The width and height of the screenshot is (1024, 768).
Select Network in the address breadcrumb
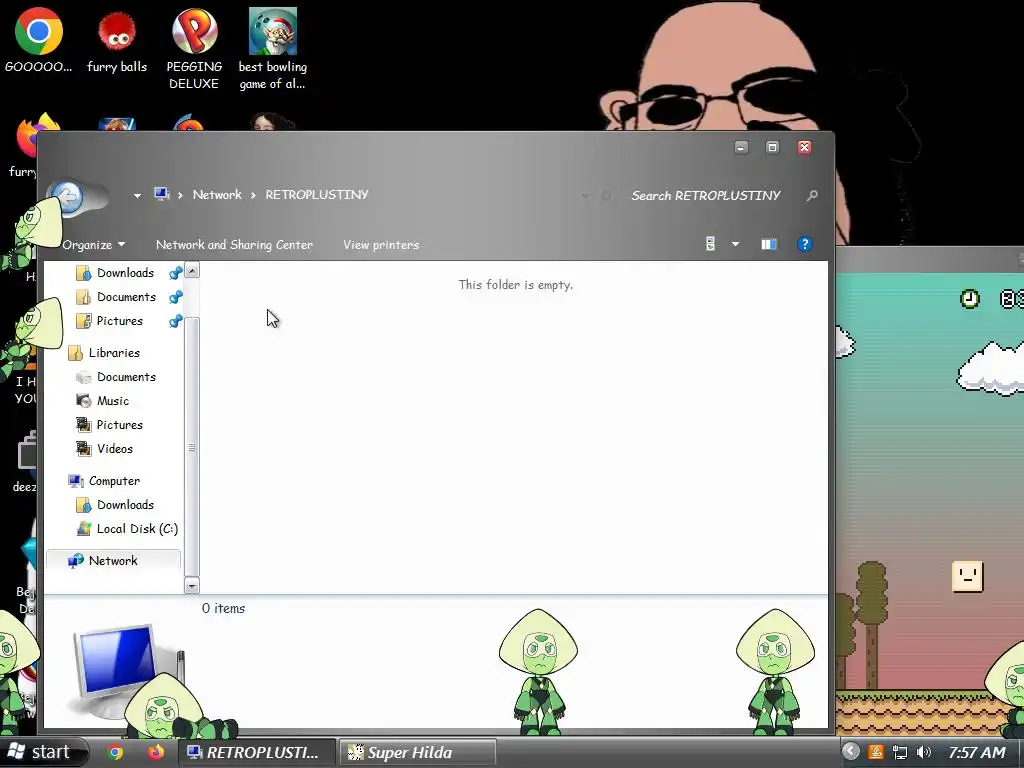[217, 195]
